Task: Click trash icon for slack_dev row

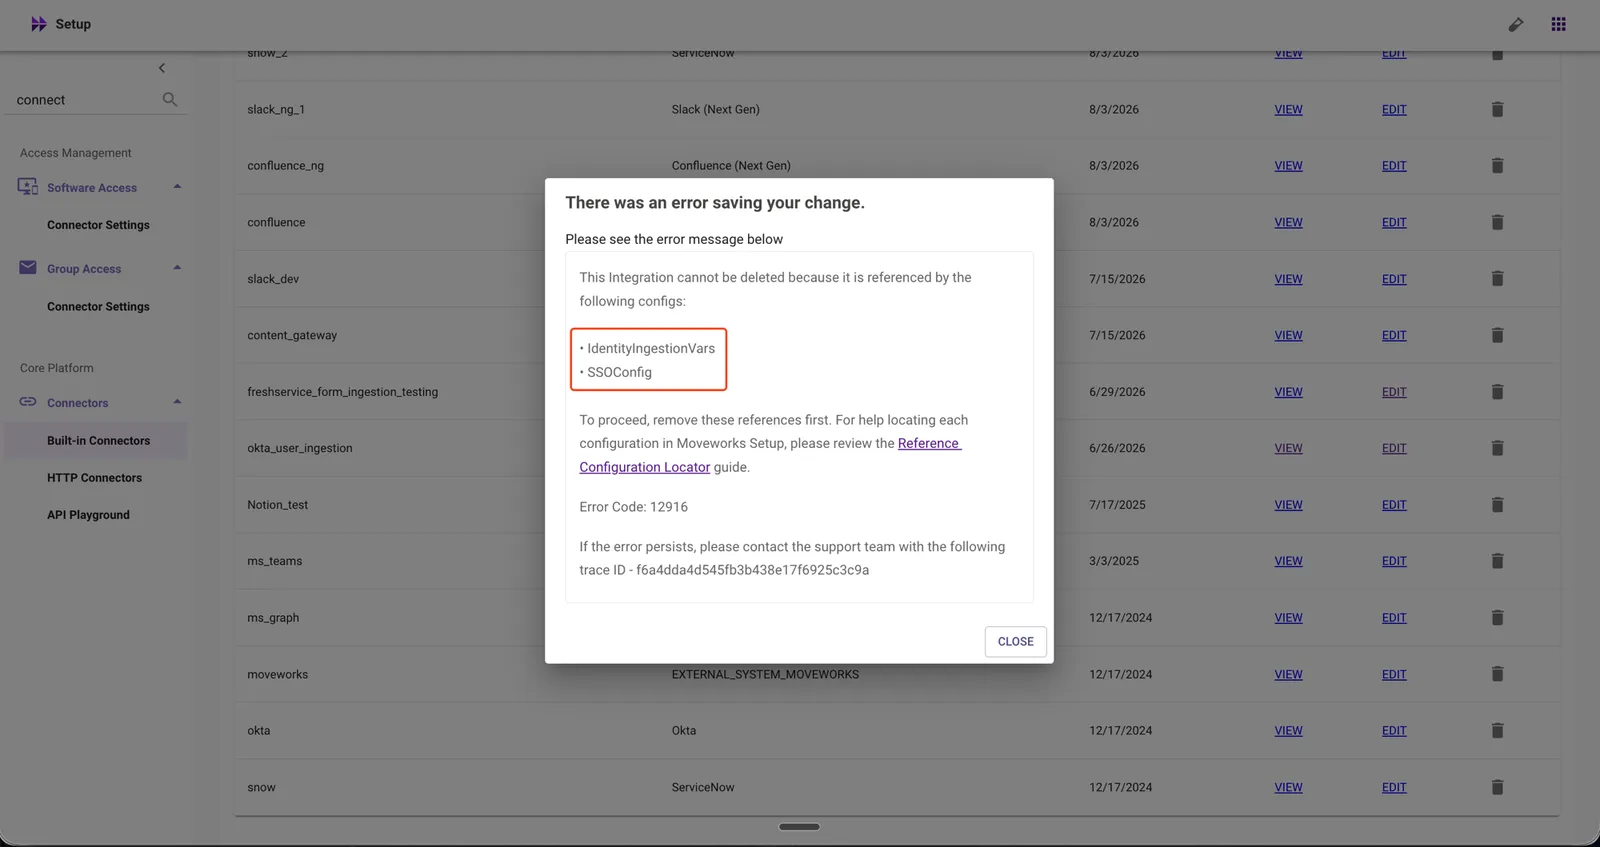Action: coord(1497,279)
